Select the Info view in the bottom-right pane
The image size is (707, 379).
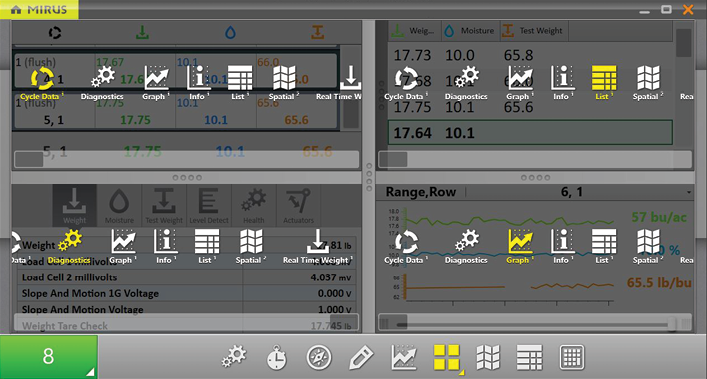click(562, 247)
